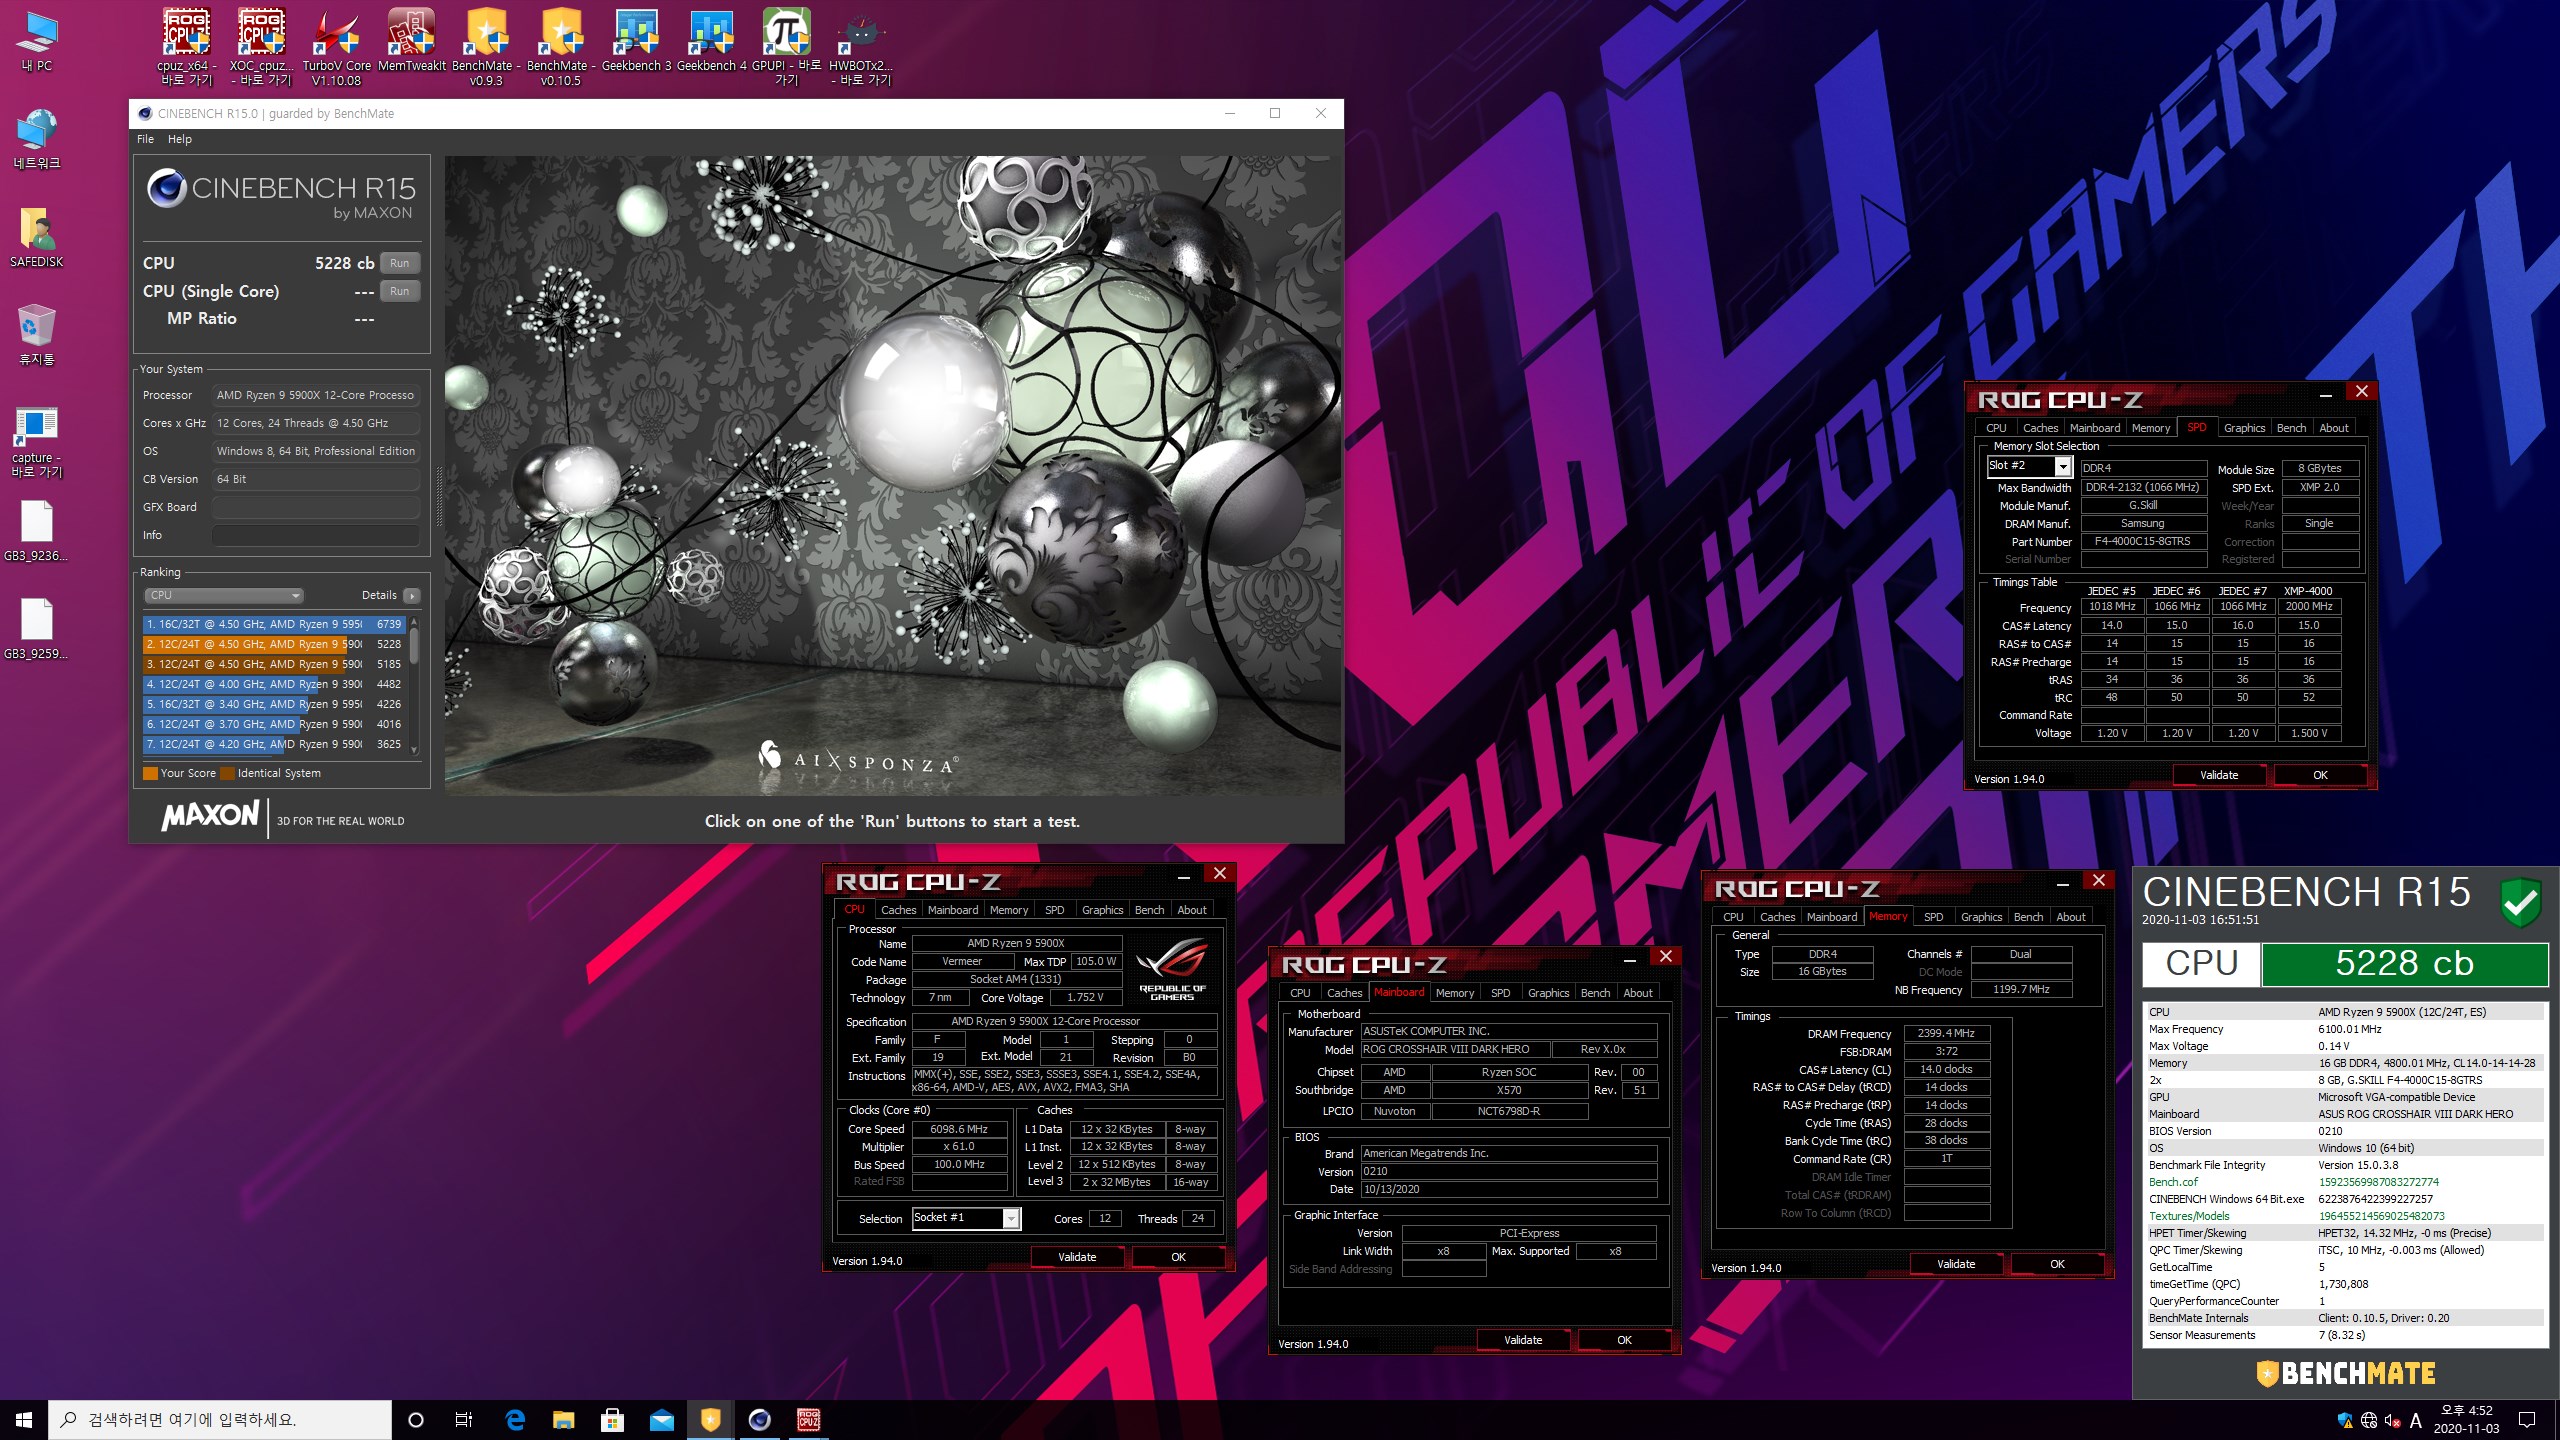The height and width of the screenshot is (1440, 2560).
Task: Run the CPU Single Core test
Action: click(399, 291)
